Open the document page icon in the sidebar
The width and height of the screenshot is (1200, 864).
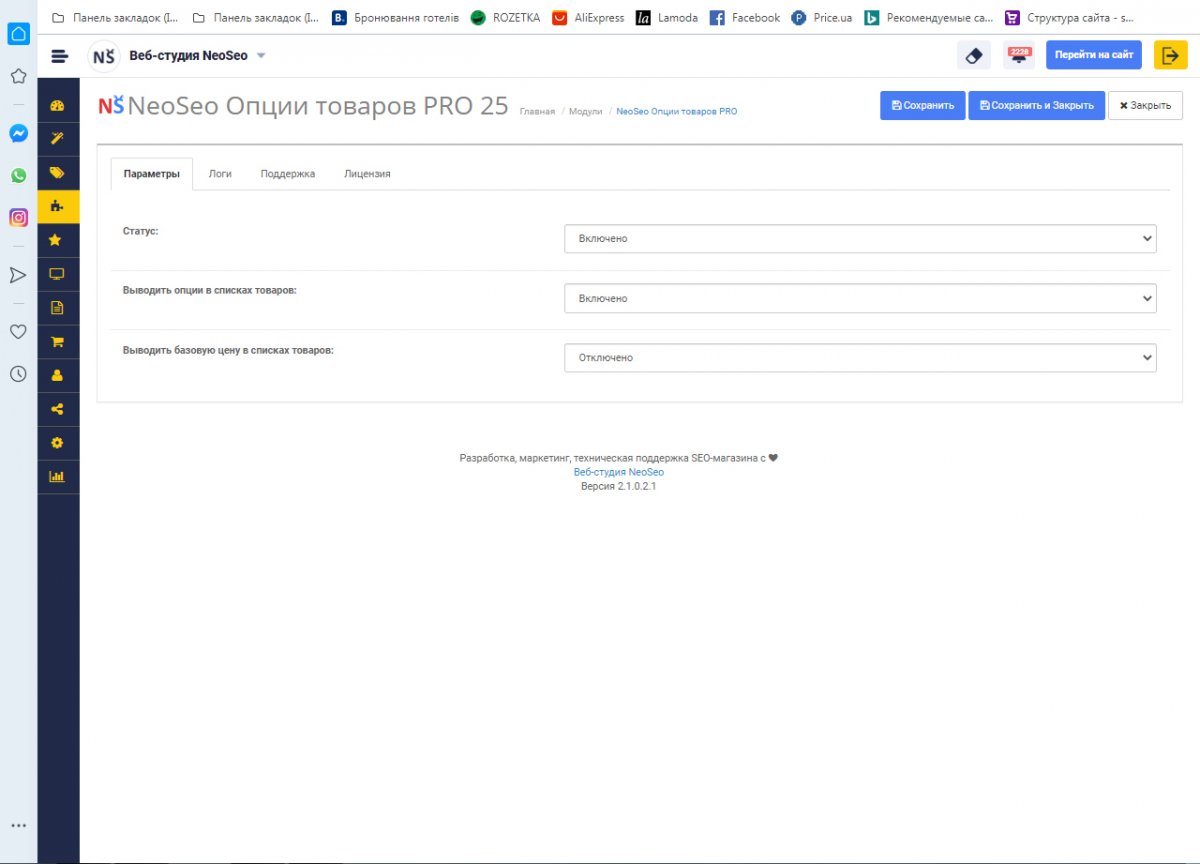[x=57, y=308]
